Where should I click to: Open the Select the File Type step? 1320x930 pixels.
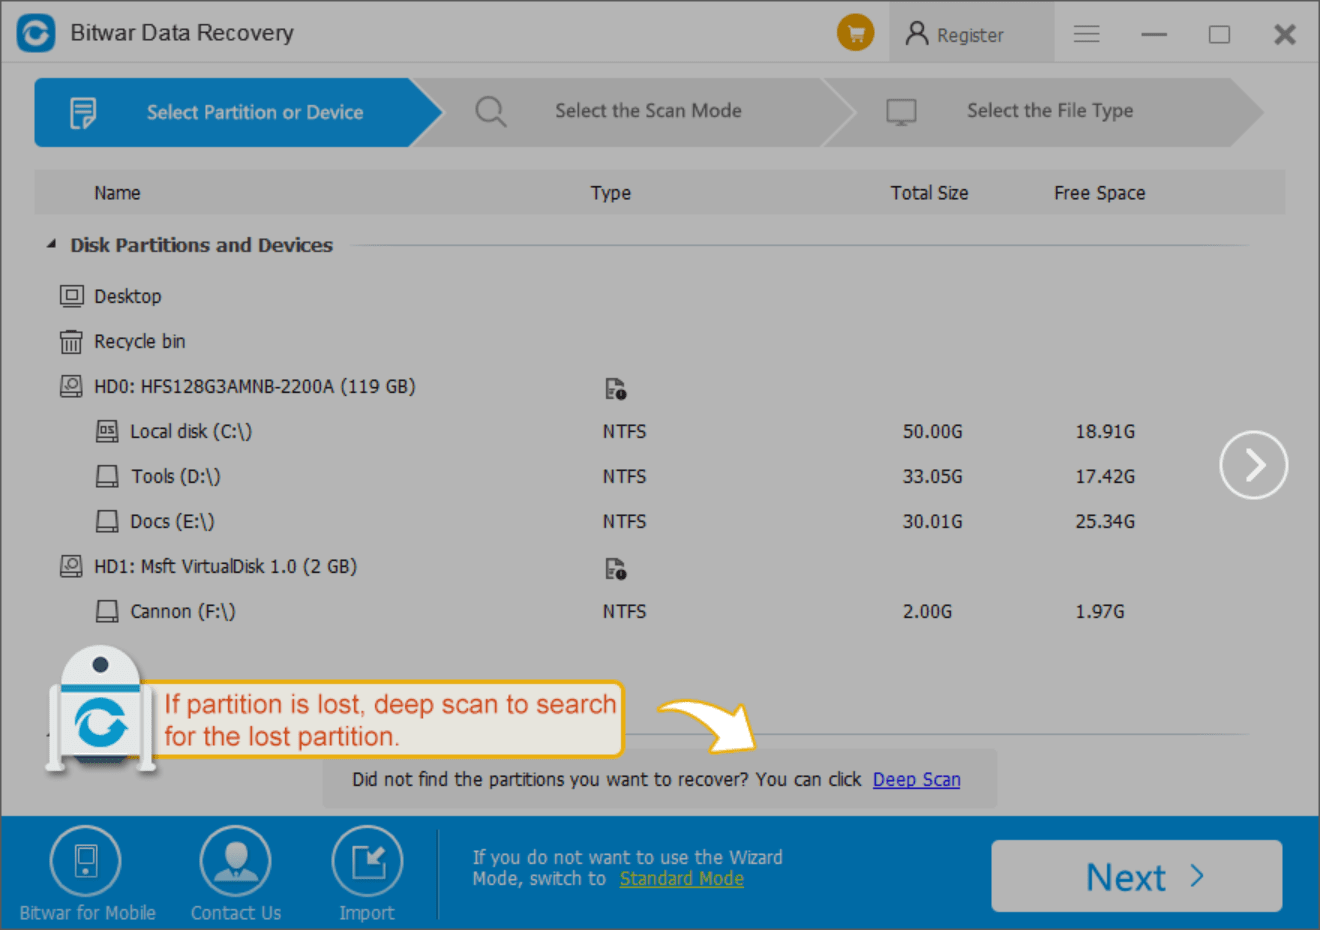pos(1050,111)
